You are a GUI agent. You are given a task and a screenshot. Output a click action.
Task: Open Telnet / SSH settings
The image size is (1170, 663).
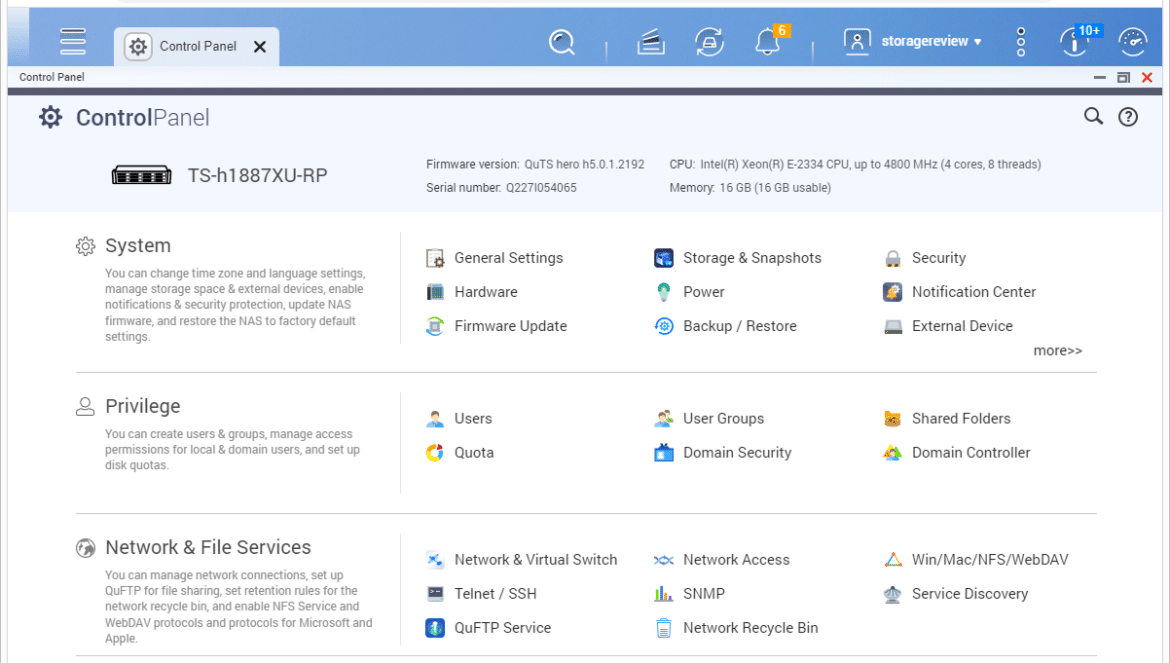(x=495, y=594)
